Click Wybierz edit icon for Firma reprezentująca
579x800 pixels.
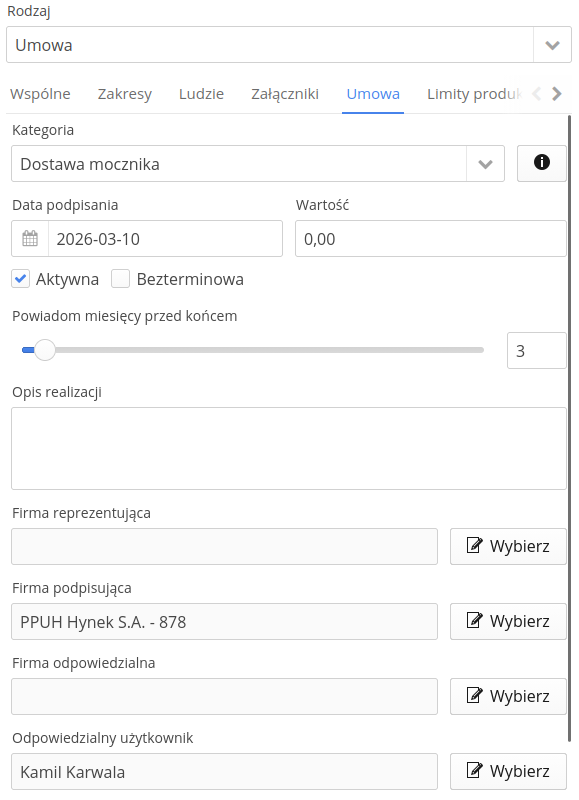click(474, 545)
